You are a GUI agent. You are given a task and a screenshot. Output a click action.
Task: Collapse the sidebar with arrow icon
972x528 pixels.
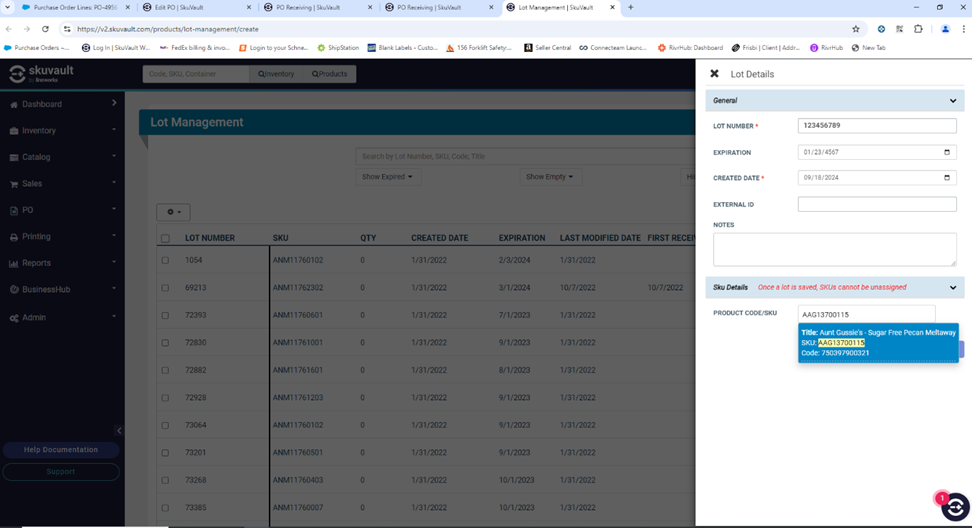[119, 431]
